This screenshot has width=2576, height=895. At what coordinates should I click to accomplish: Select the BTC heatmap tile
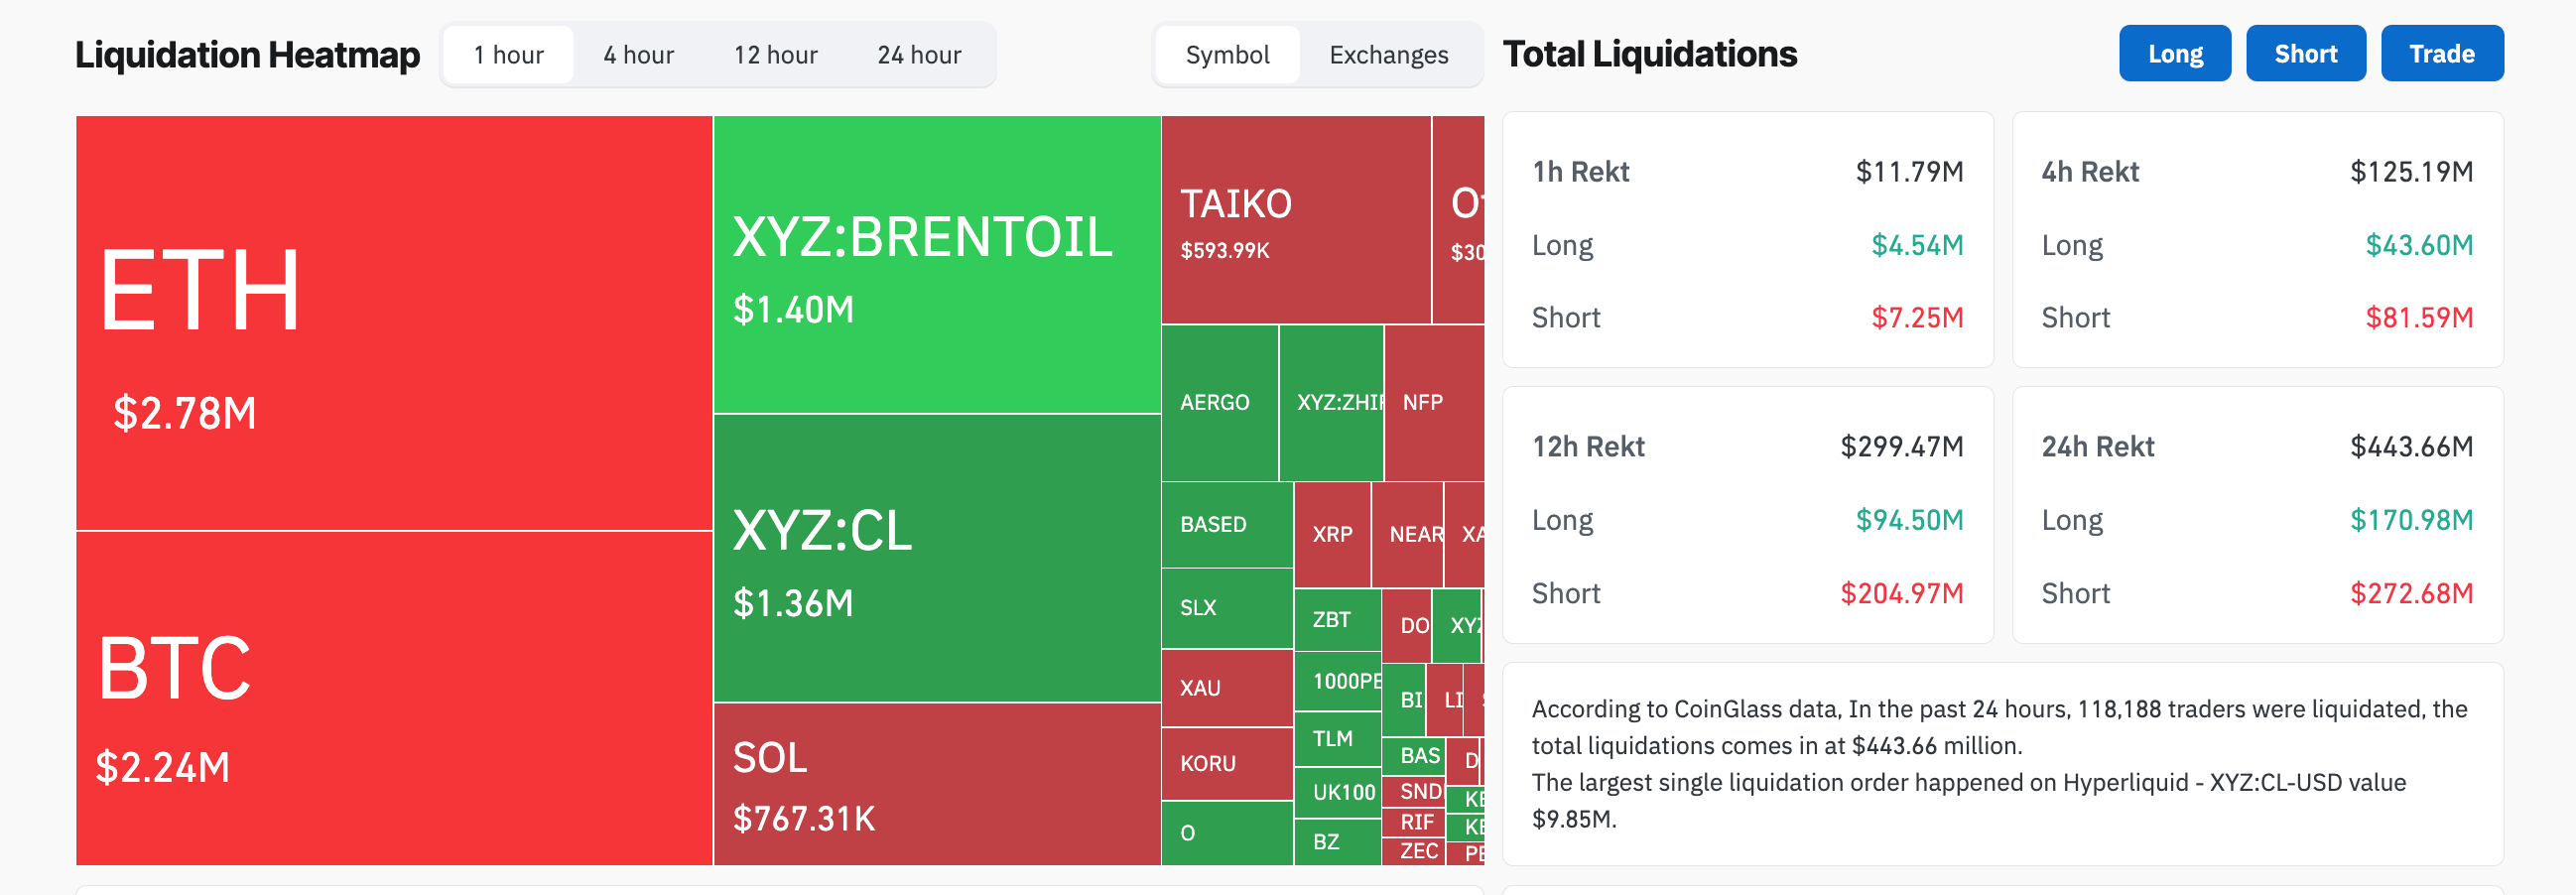(x=394, y=698)
